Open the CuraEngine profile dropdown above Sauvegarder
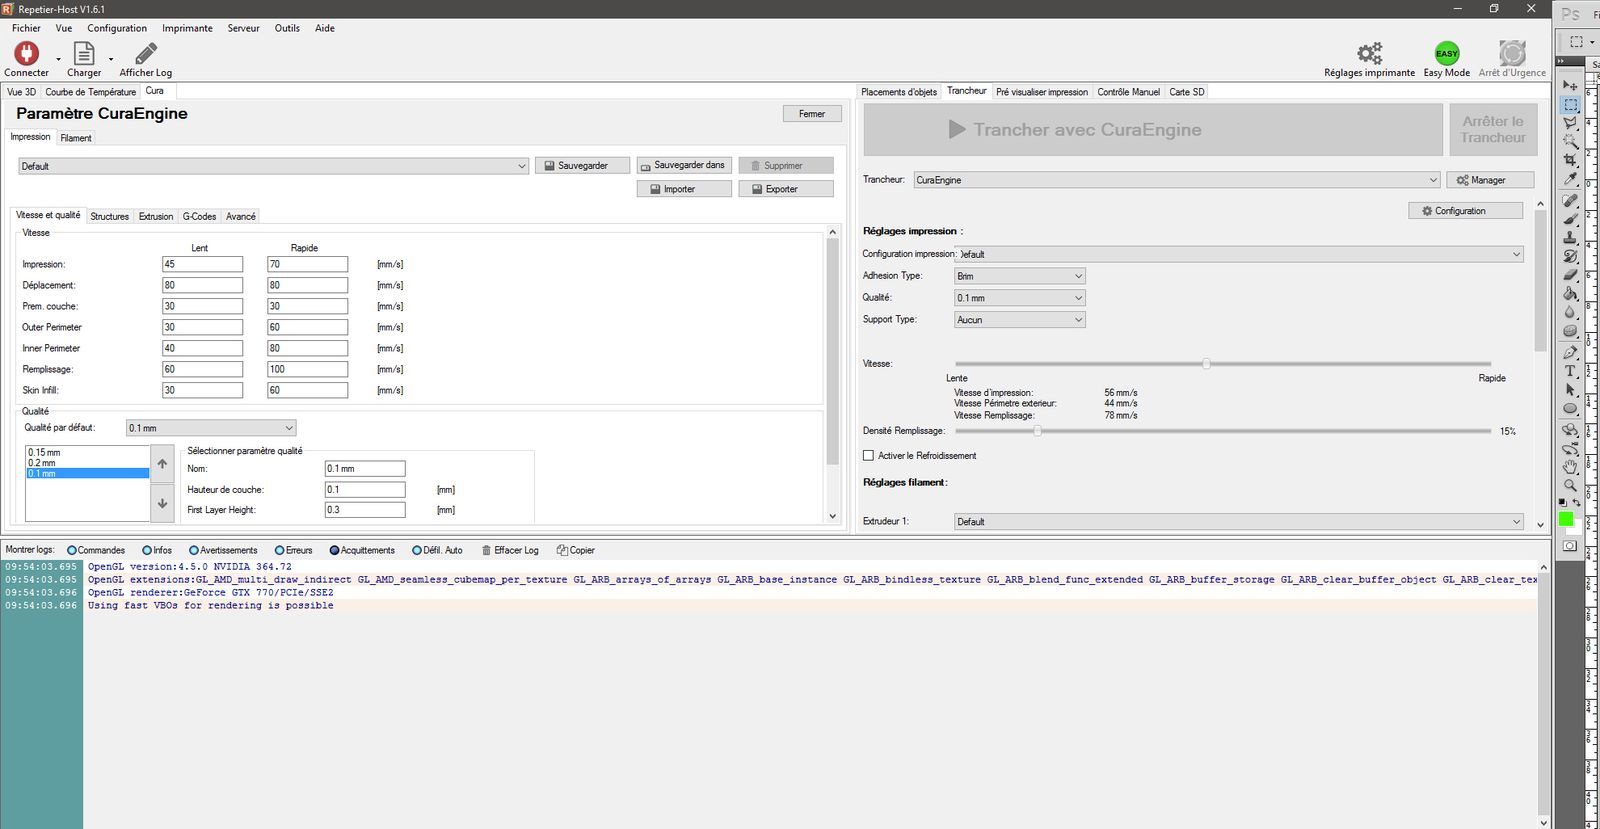The image size is (1600, 829). tap(273, 166)
